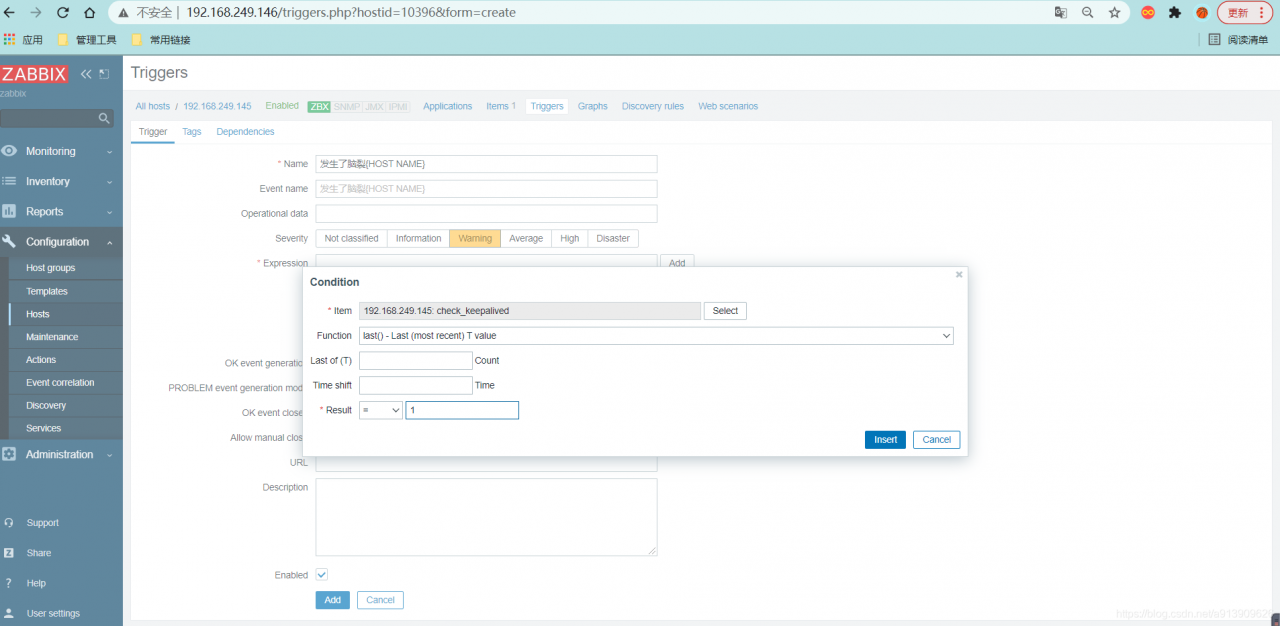1280x626 pixels.
Task: Click the browser forward arrow
Action: pos(37,13)
